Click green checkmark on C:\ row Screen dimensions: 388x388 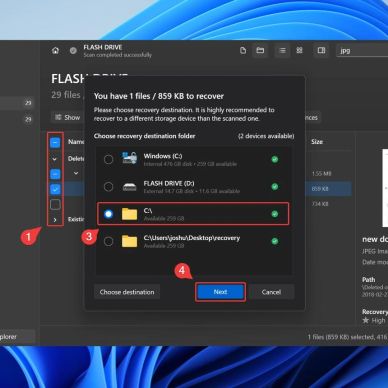click(275, 214)
